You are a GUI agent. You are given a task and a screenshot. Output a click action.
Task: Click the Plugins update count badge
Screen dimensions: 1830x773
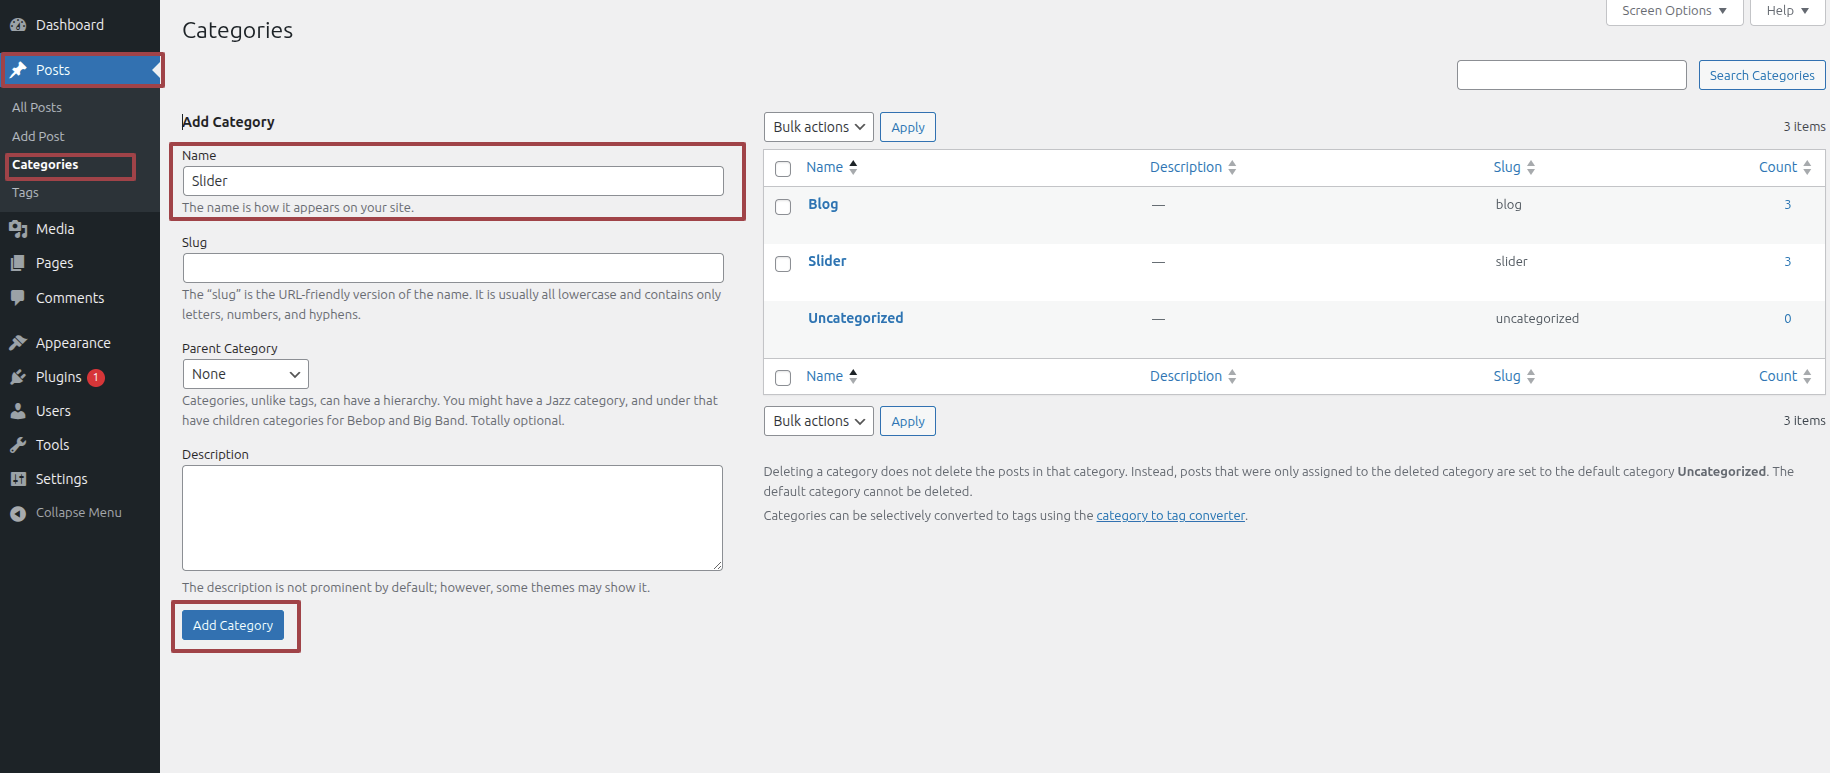pyautogui.click(x=96, y=378)
